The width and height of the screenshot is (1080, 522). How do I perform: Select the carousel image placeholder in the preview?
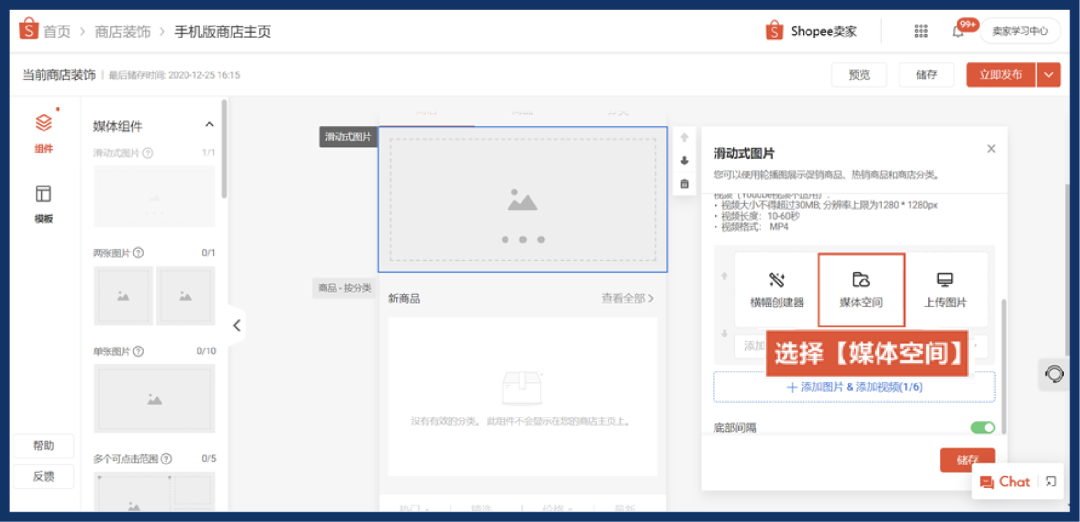523,200
